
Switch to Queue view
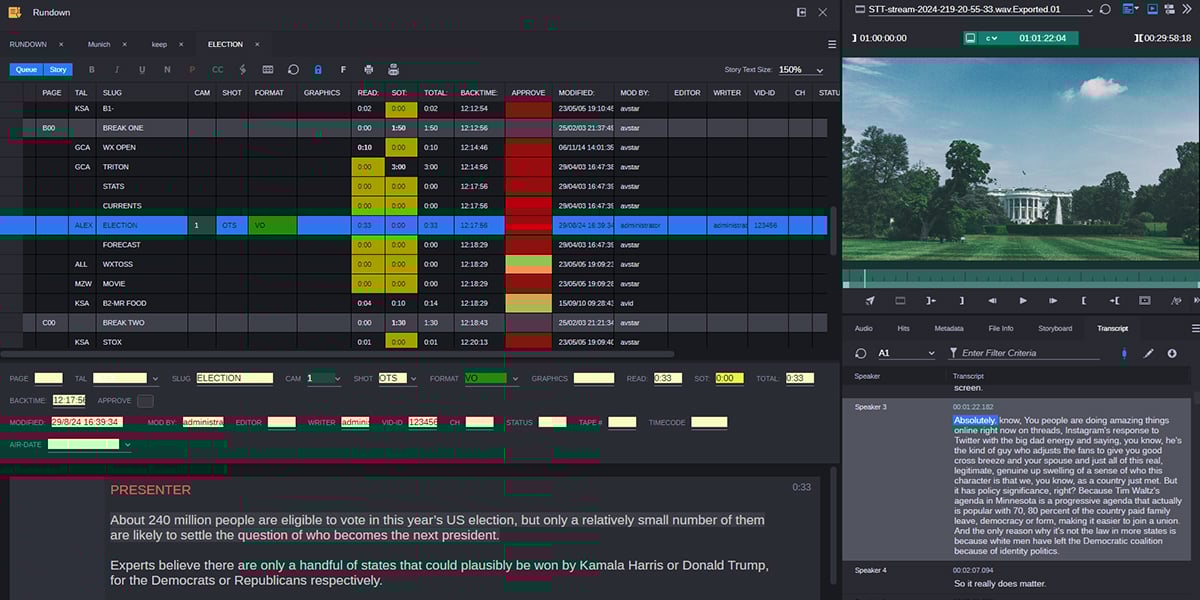26,70
